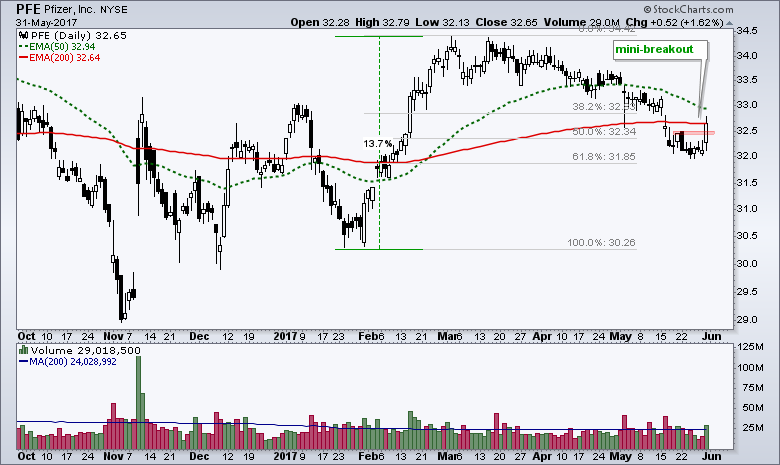780x465 pixels.
Task: Select the 31-May-2017 chart date
Action: [x=46, y=22]
